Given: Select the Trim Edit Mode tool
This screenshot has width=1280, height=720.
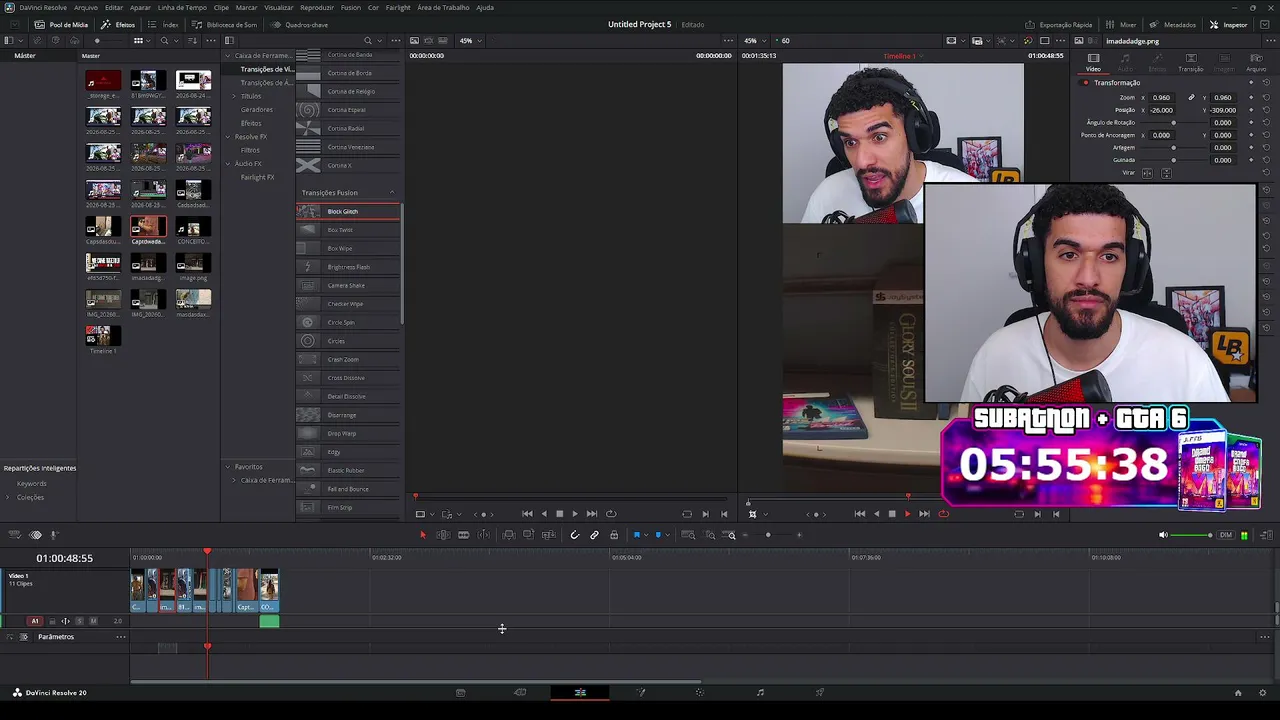Looking at the screenshot, I should click(443, 535).
